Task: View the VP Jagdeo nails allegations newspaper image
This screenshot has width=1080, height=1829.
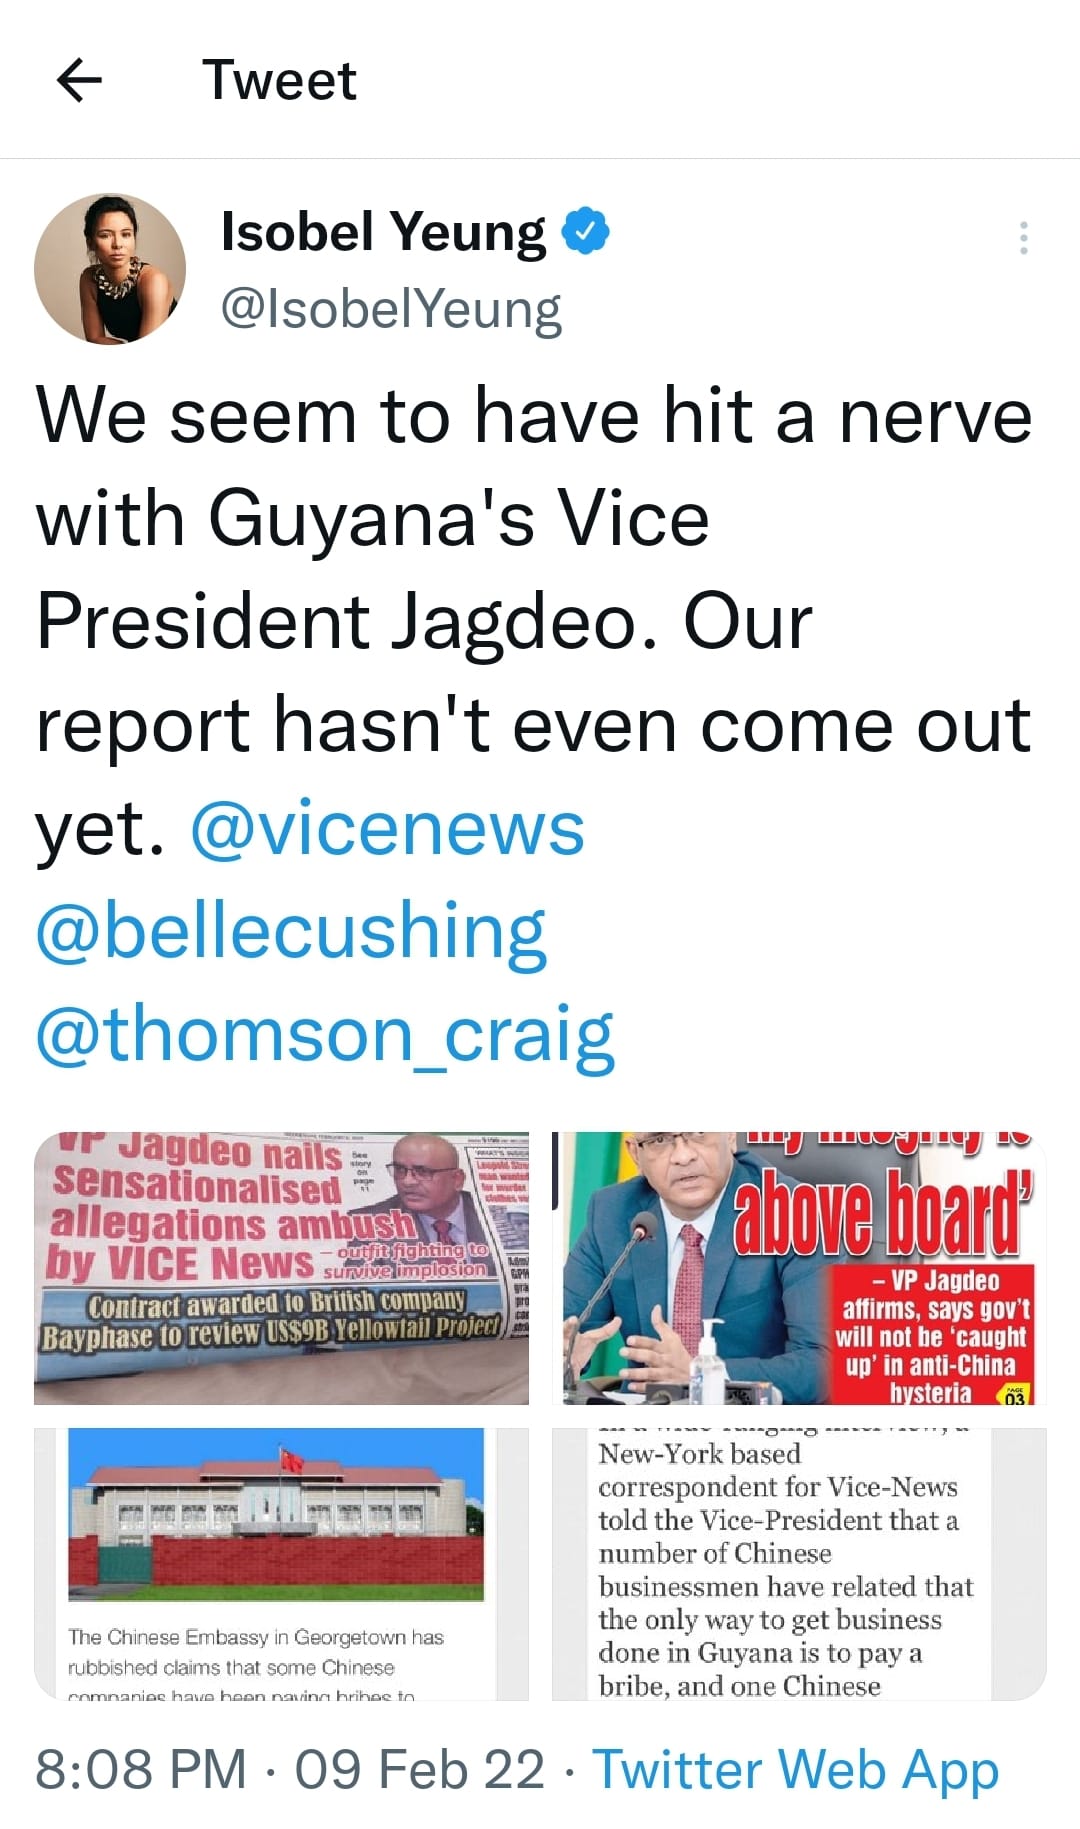Action: click(x=281, y=1268)
